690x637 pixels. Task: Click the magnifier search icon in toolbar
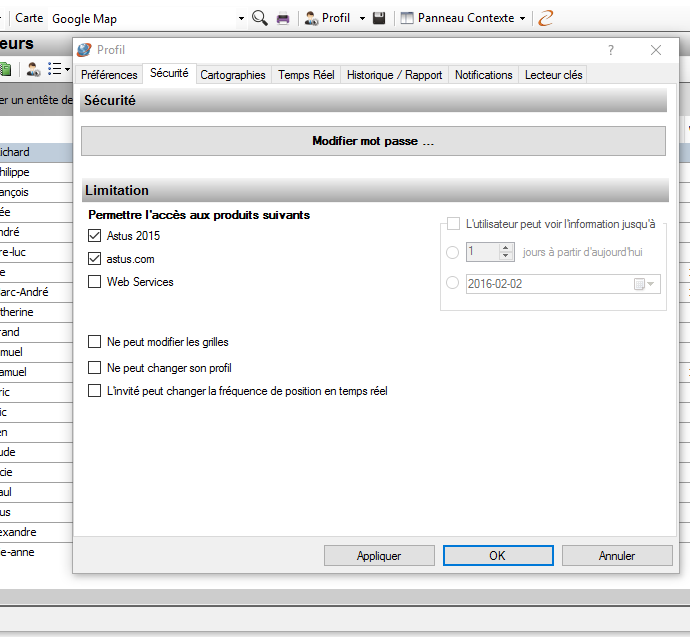[259, 18]
